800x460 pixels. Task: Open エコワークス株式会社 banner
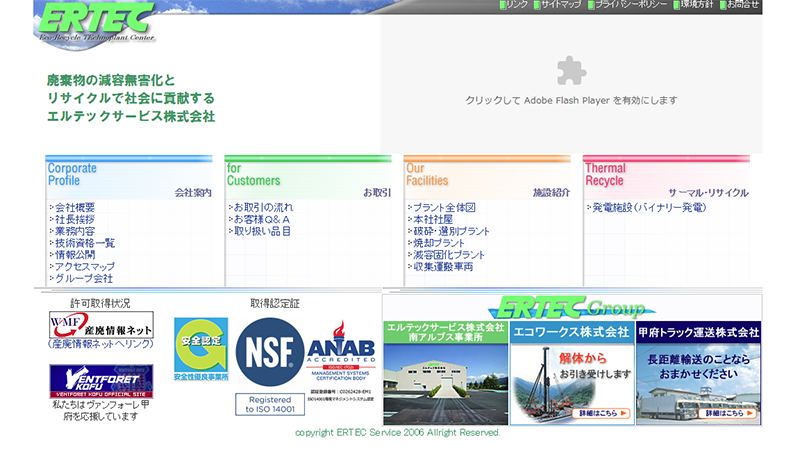pos(572,373)
